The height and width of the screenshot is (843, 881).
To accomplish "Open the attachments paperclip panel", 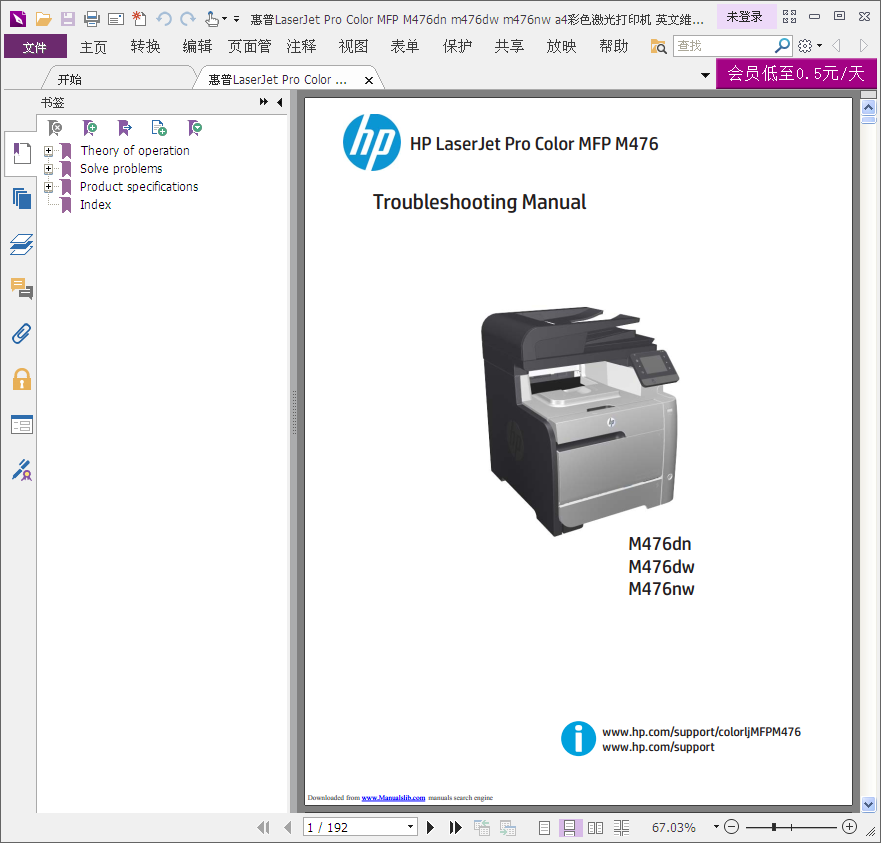I will click(21, 334).
